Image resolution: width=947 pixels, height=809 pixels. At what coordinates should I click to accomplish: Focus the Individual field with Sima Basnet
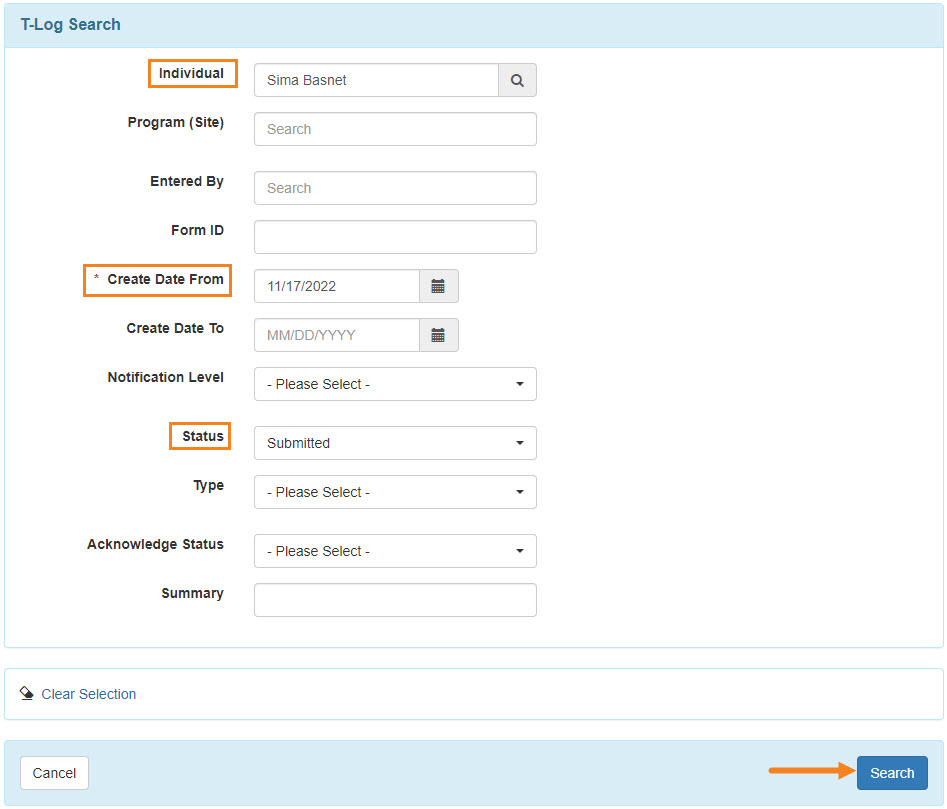[x=376, y=80]
